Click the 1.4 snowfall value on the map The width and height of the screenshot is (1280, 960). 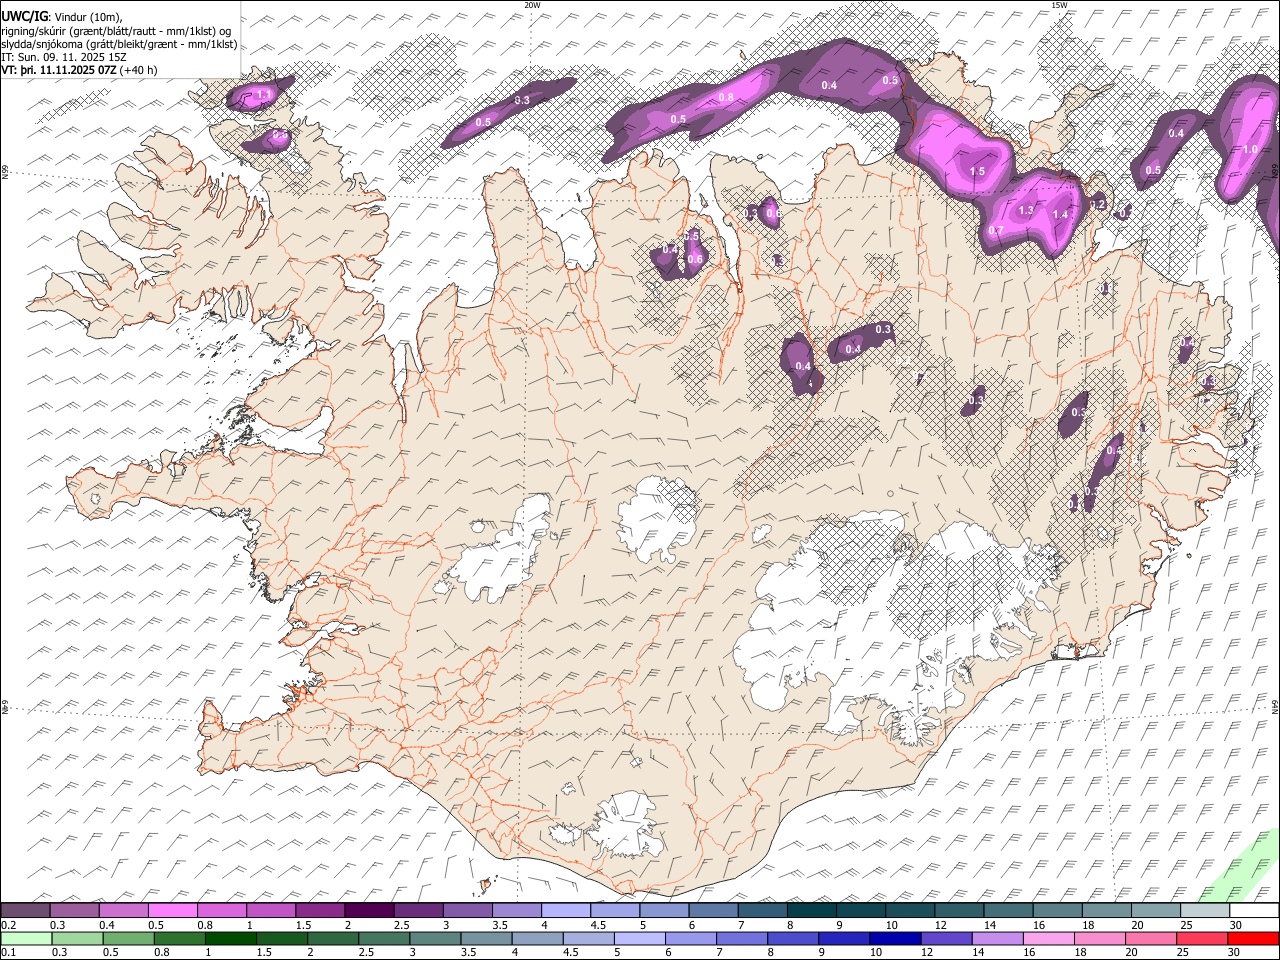(x=1060, y=215)
